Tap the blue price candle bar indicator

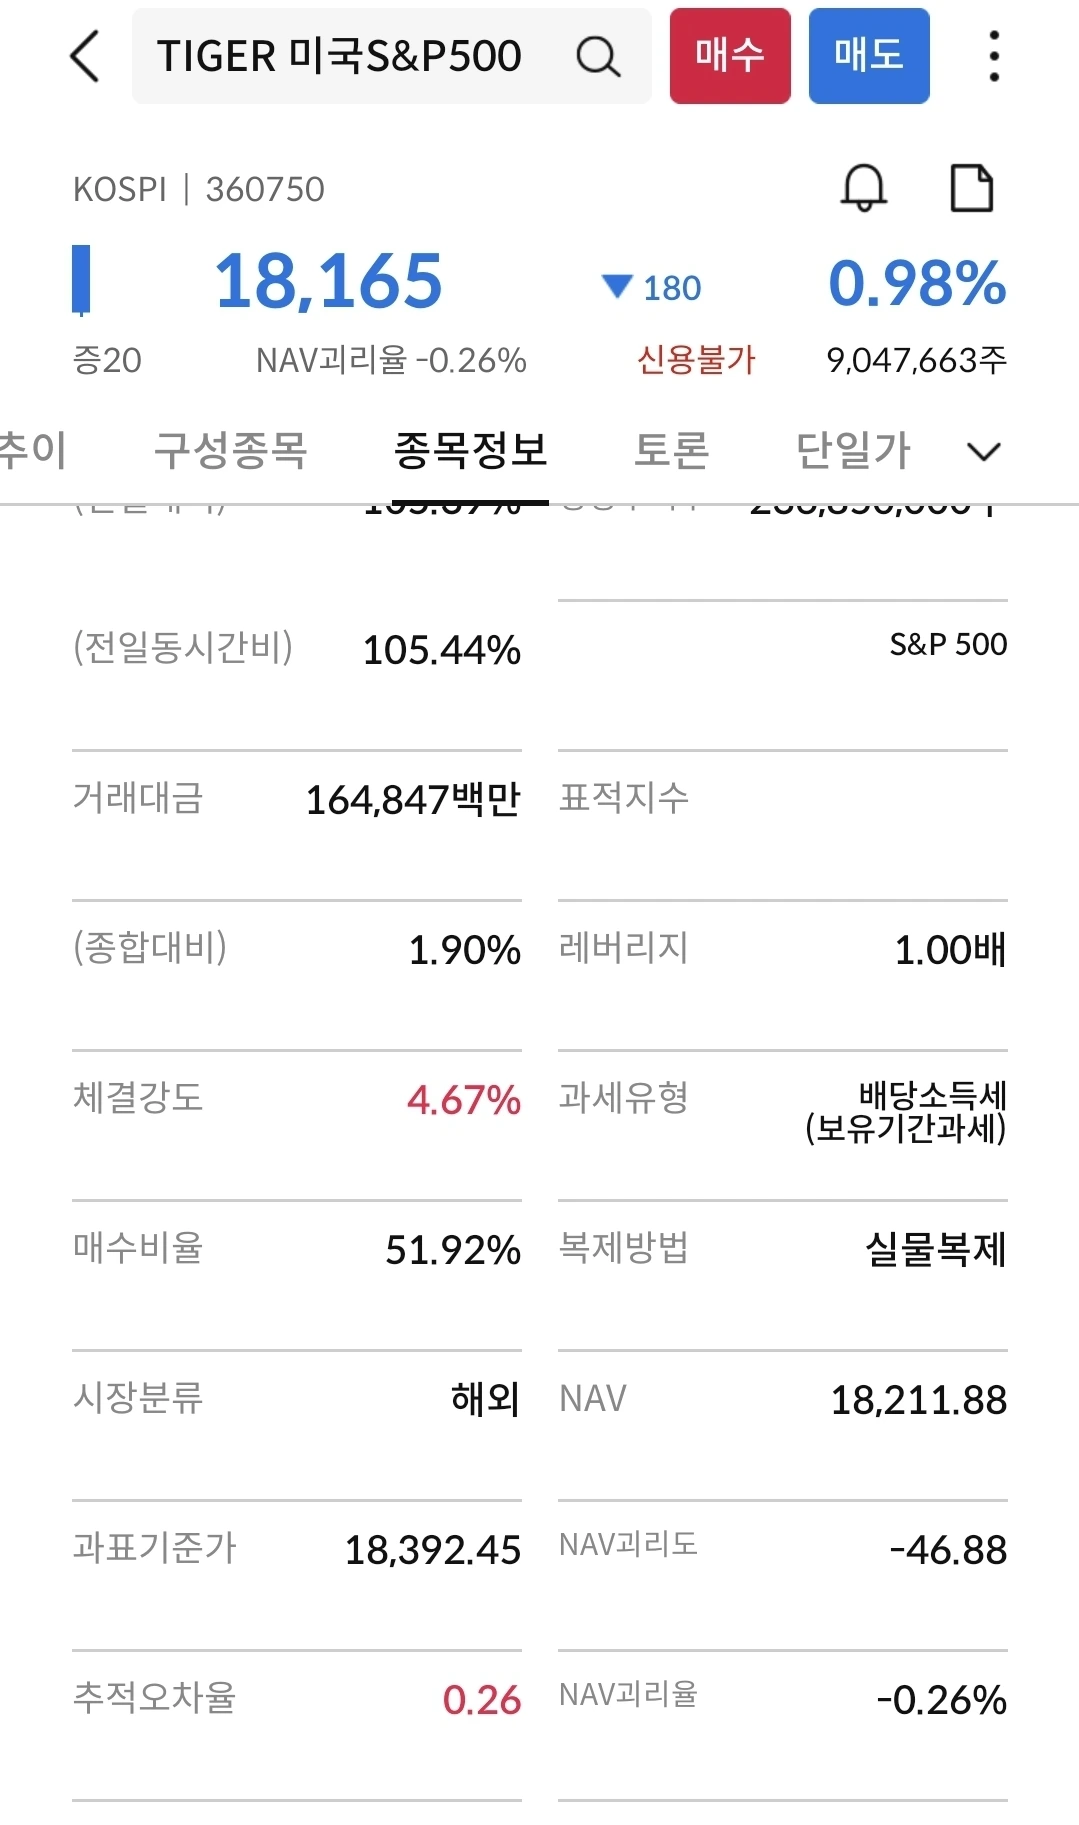point(81,280)
